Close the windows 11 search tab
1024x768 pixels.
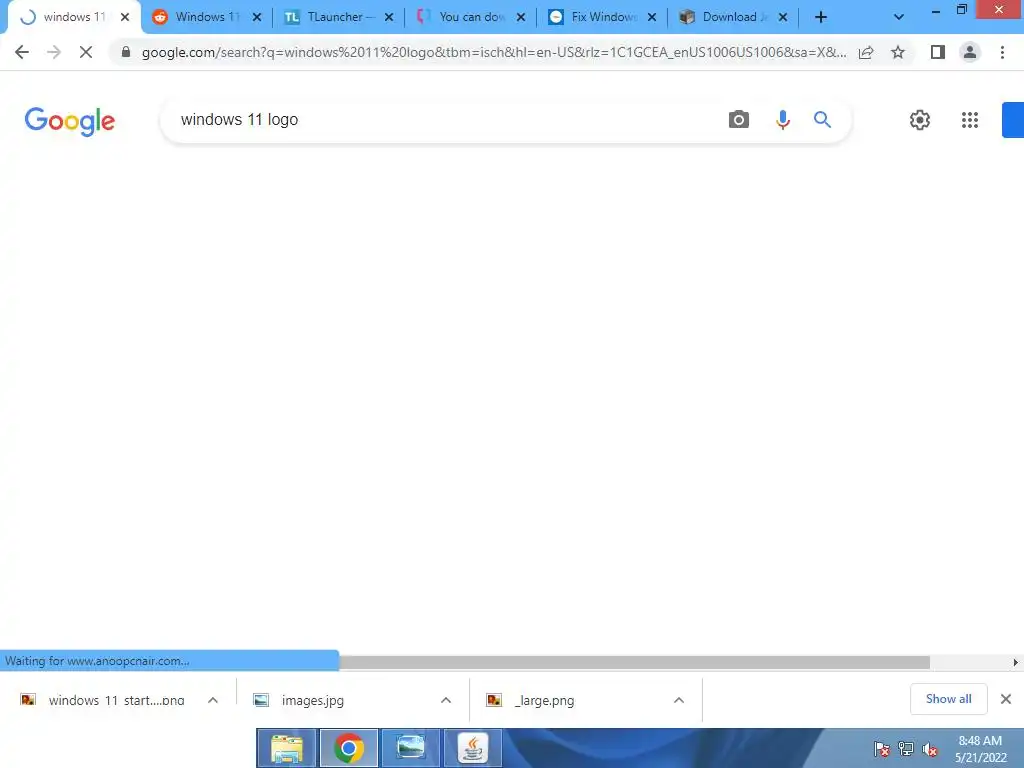click(125, 17)
